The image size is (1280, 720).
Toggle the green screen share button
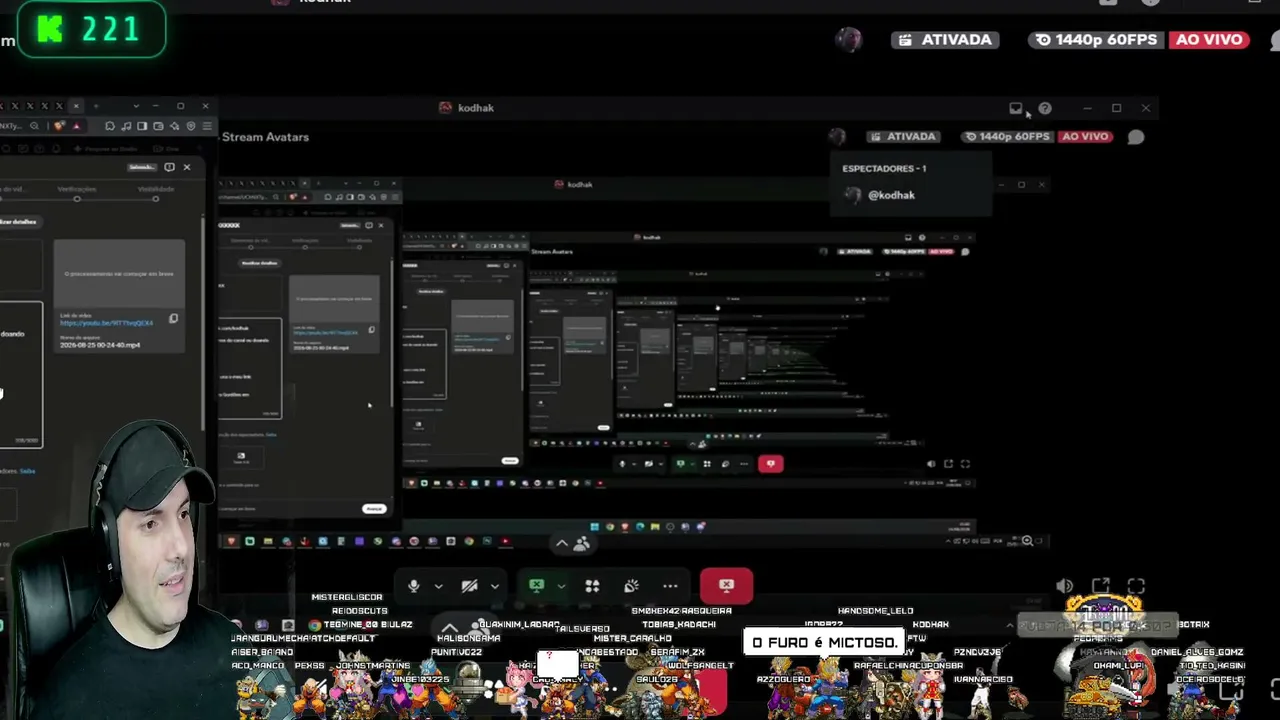click(537, 586)
